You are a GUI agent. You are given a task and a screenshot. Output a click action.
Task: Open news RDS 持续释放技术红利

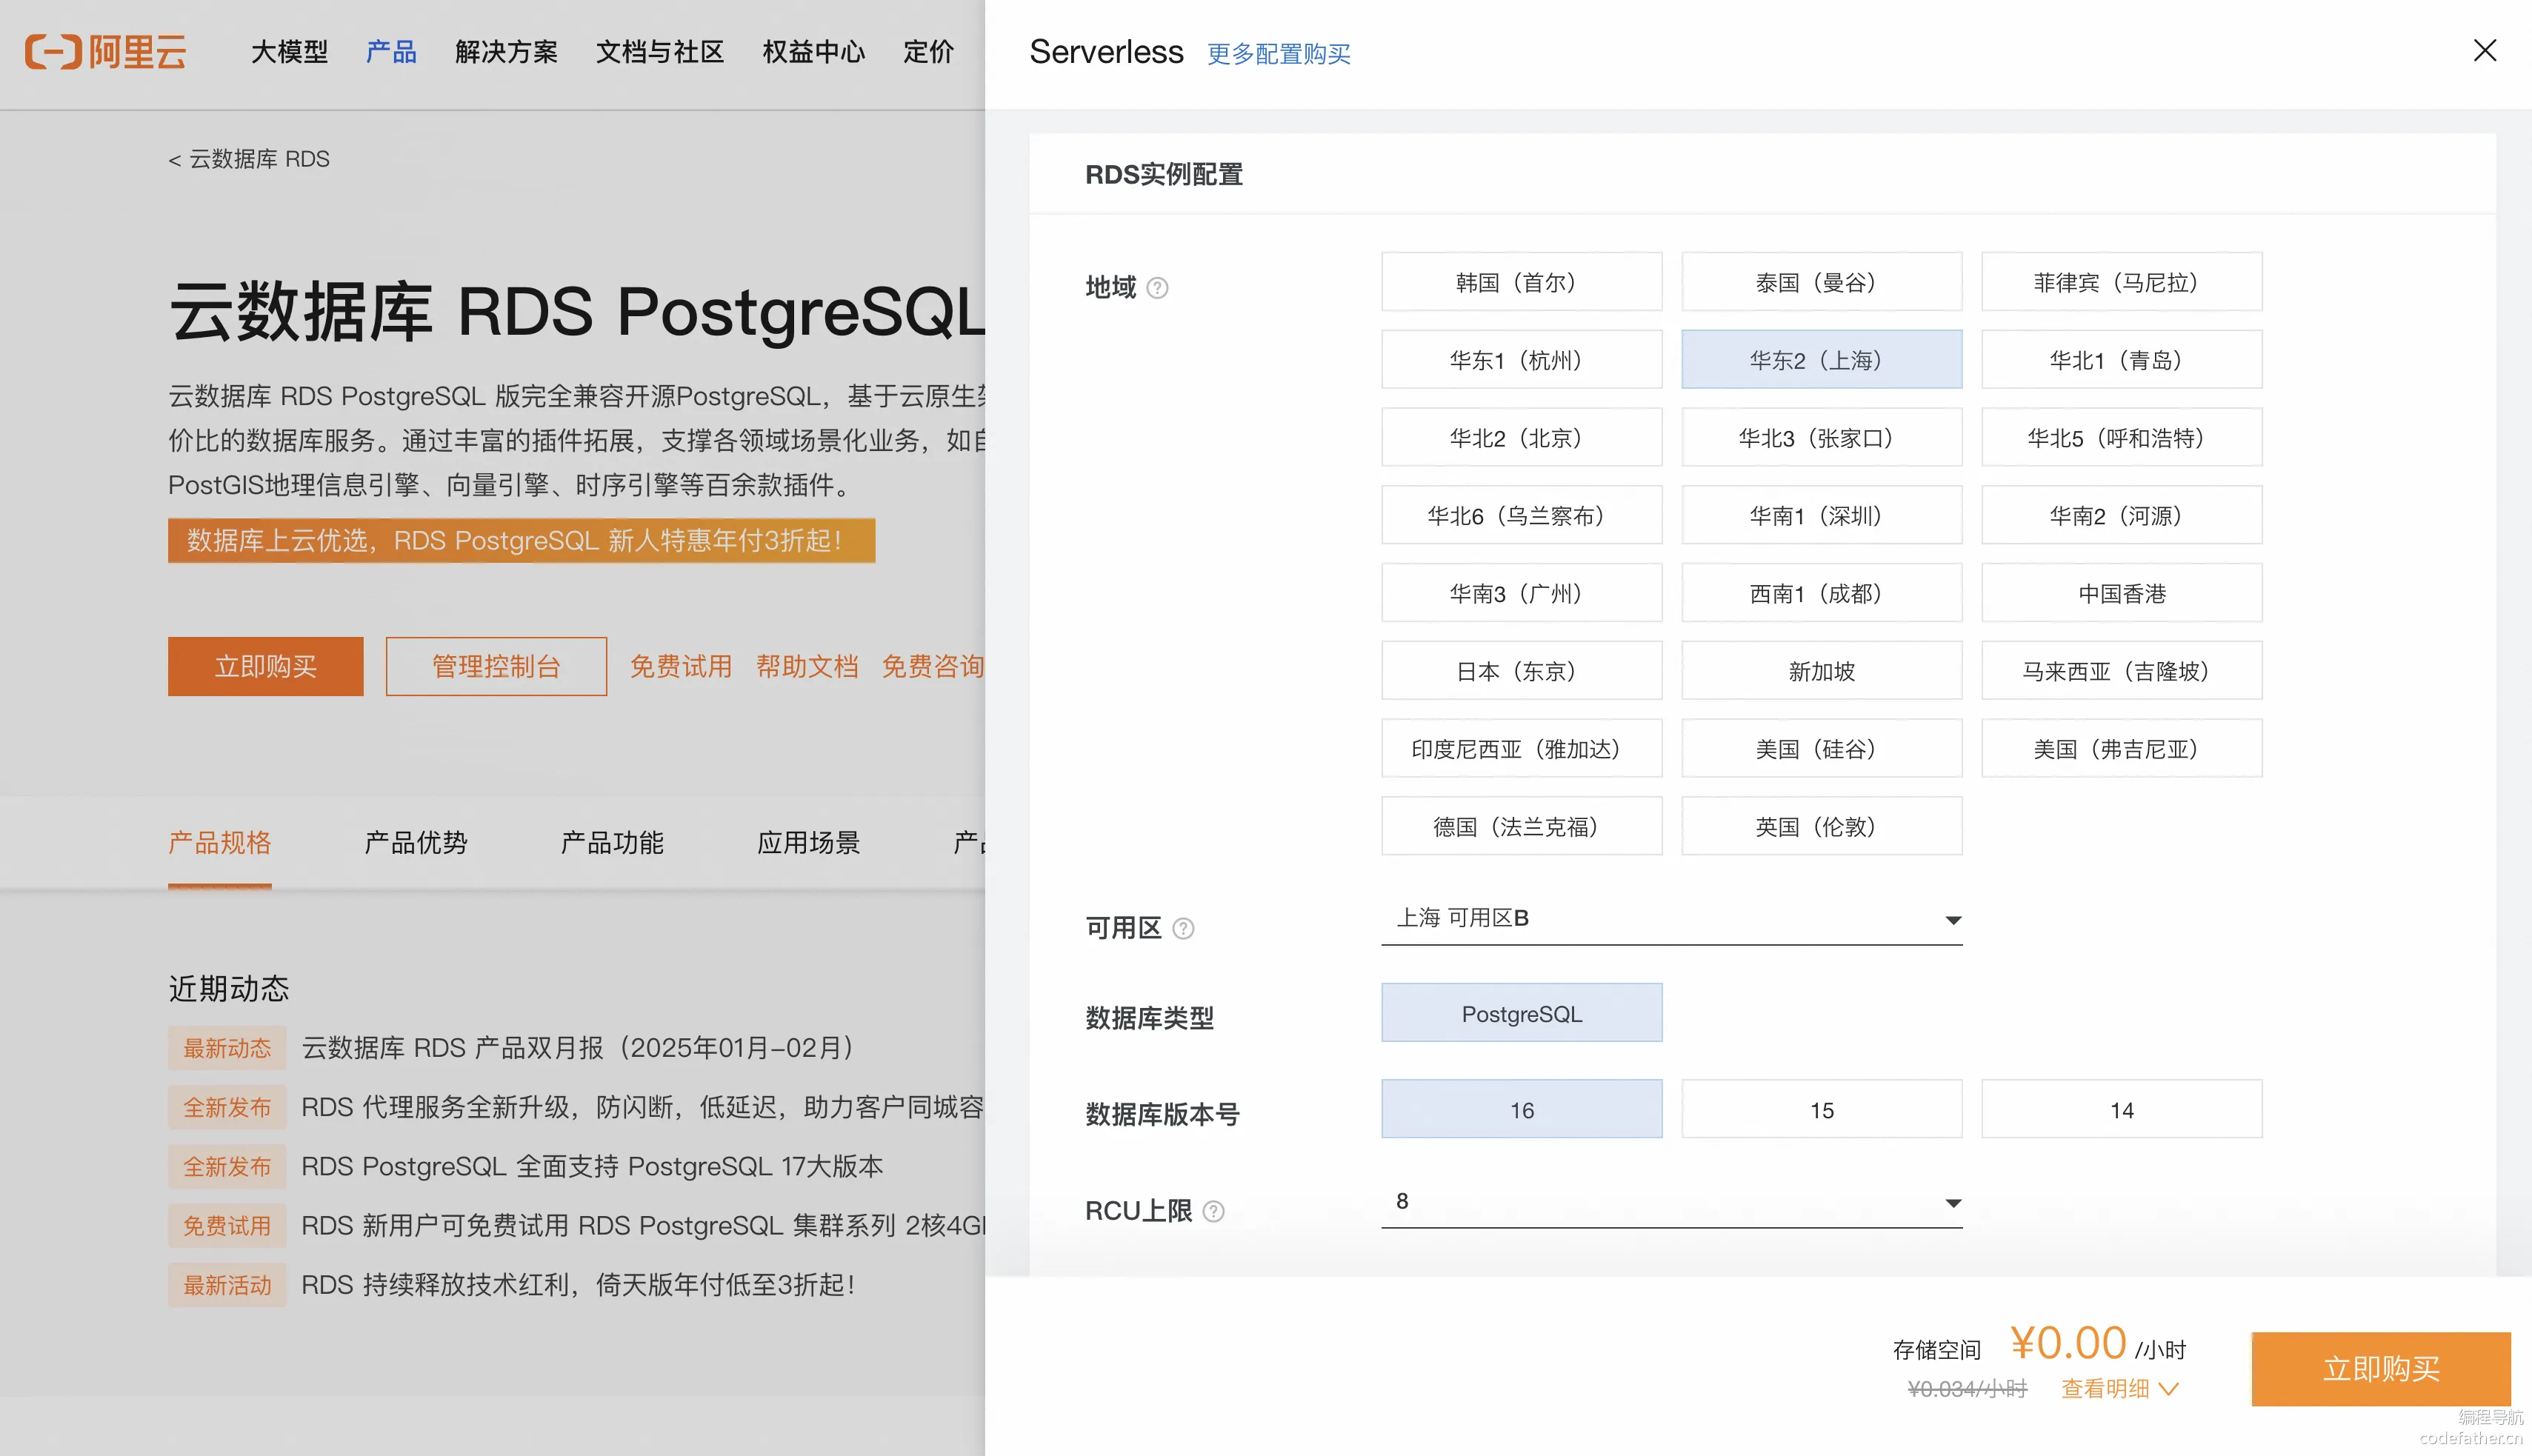click(578, 1285)
